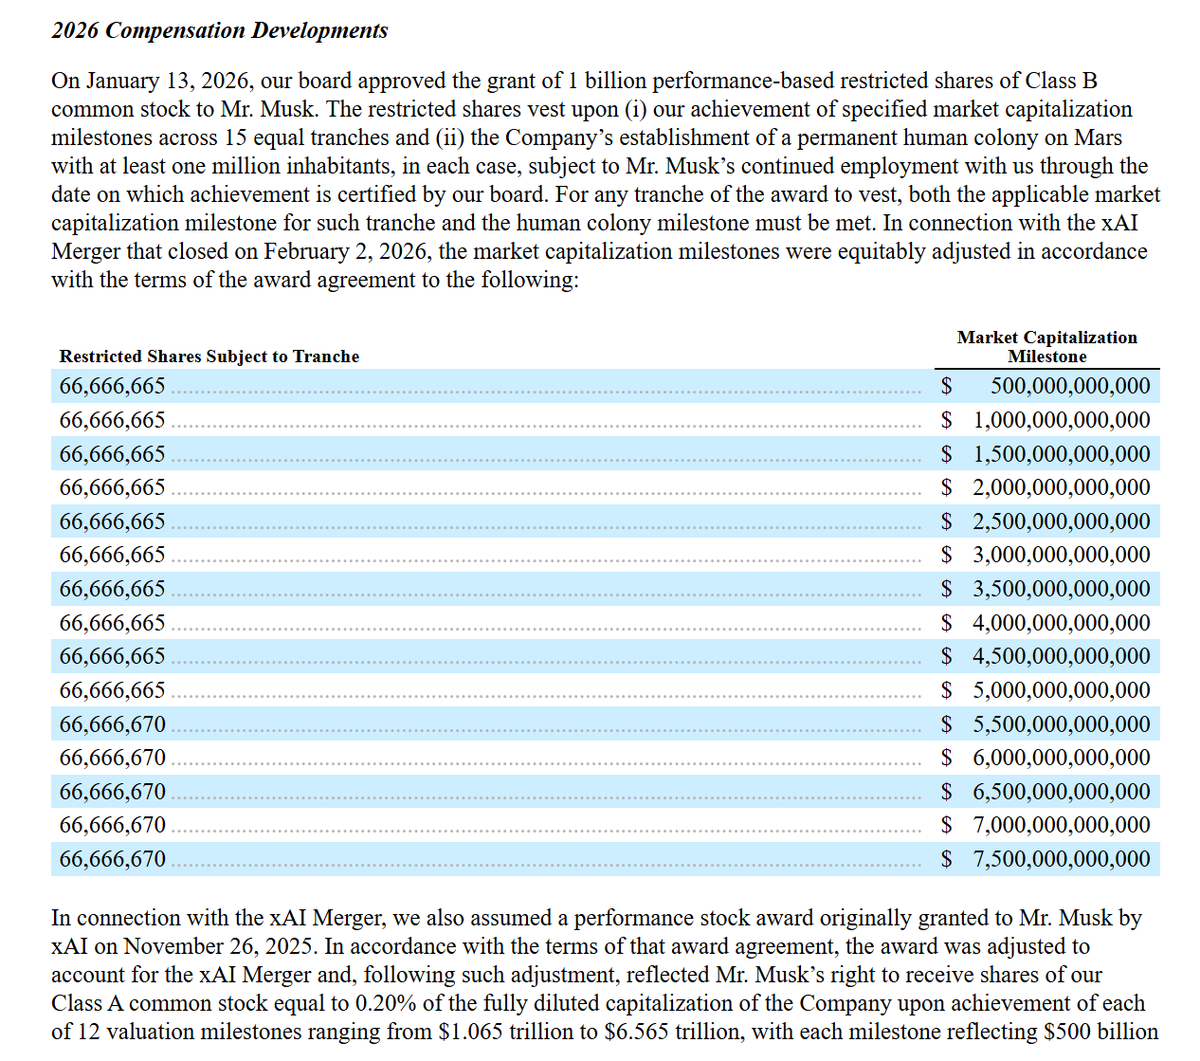Select the 6,000,000,000,000 milestone value
1200x1061 pixels.
click(x=1062, y=757)
